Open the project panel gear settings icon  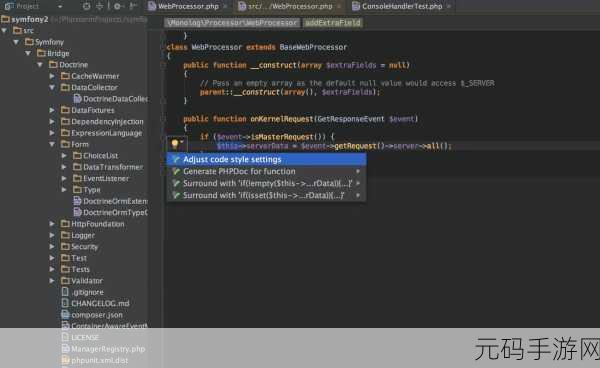117,7
